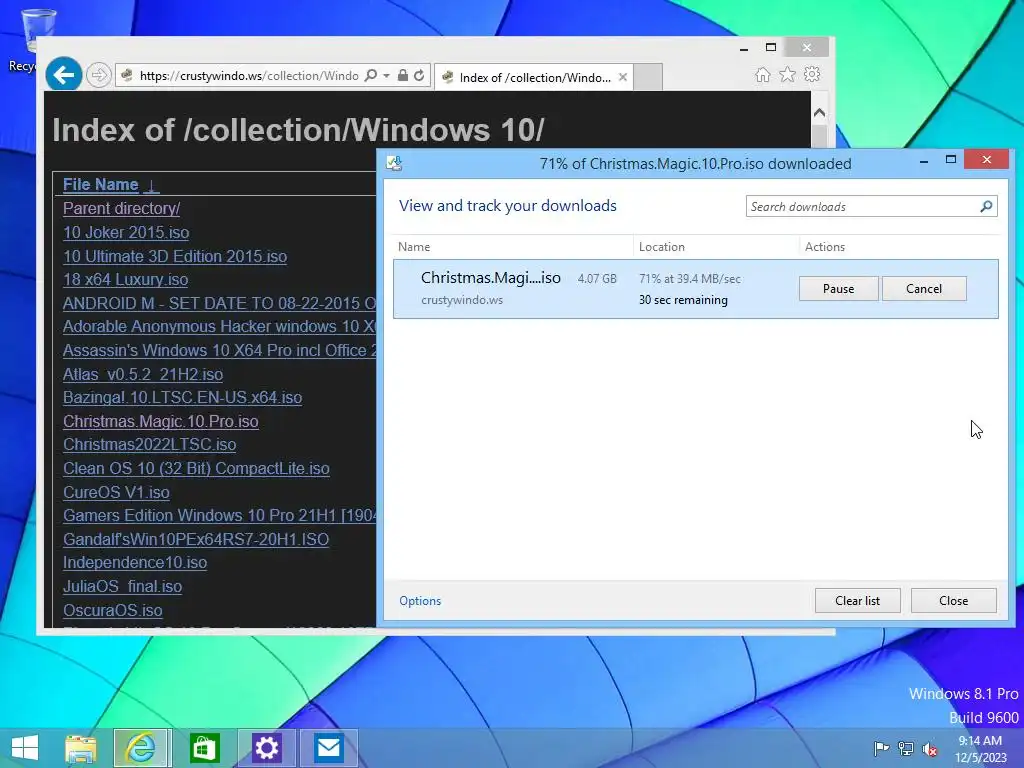Cancel the Christmas.Magic.10.Pro.iso download
The height and width of the screenshot is (768, 1024).
924,289
